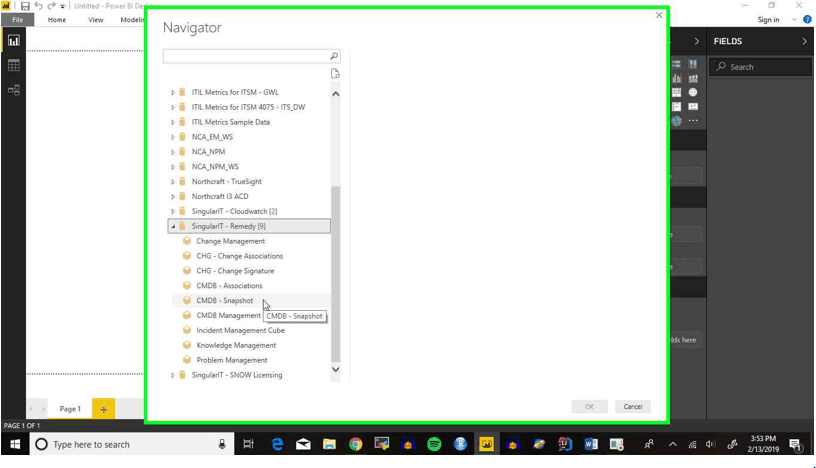816x468 pixels.
Task: Open the Relationships model view icon
Action: point(14,90)
